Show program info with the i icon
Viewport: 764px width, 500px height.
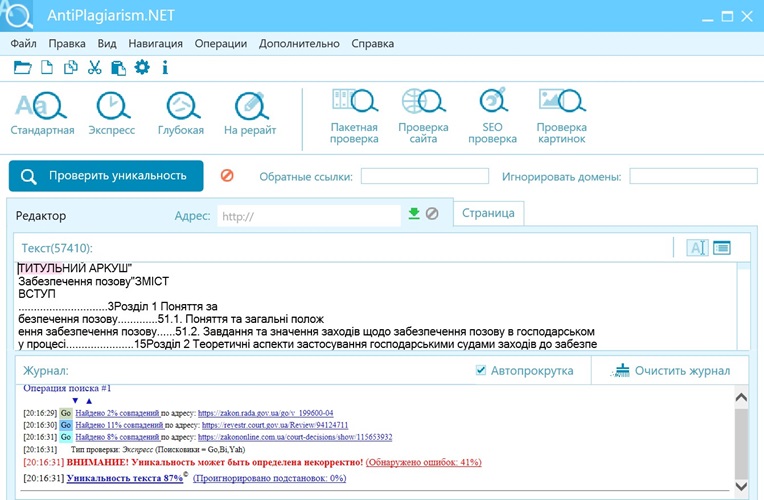[x=165, y=67]
